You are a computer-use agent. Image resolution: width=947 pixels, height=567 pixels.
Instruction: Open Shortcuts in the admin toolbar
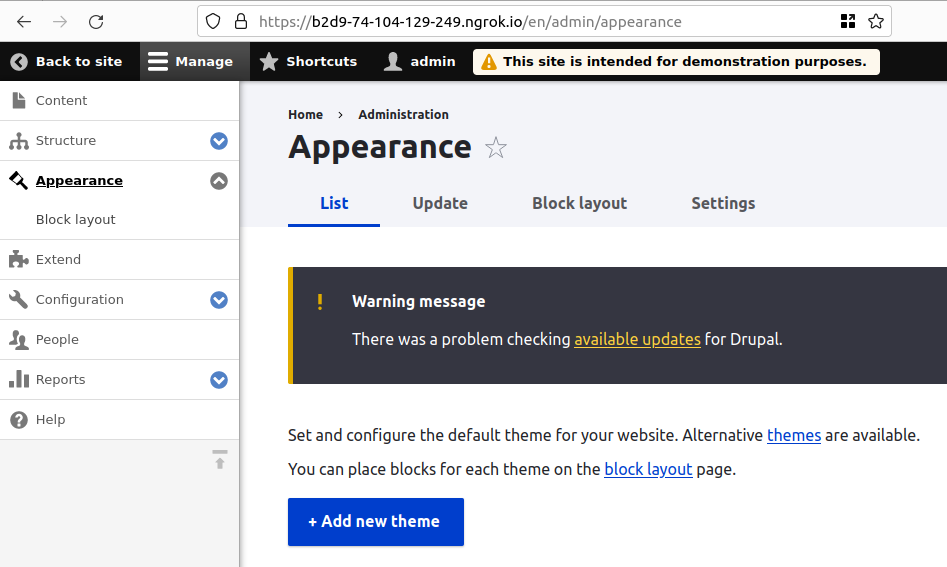pyautogui.click(x=309, y=61)
